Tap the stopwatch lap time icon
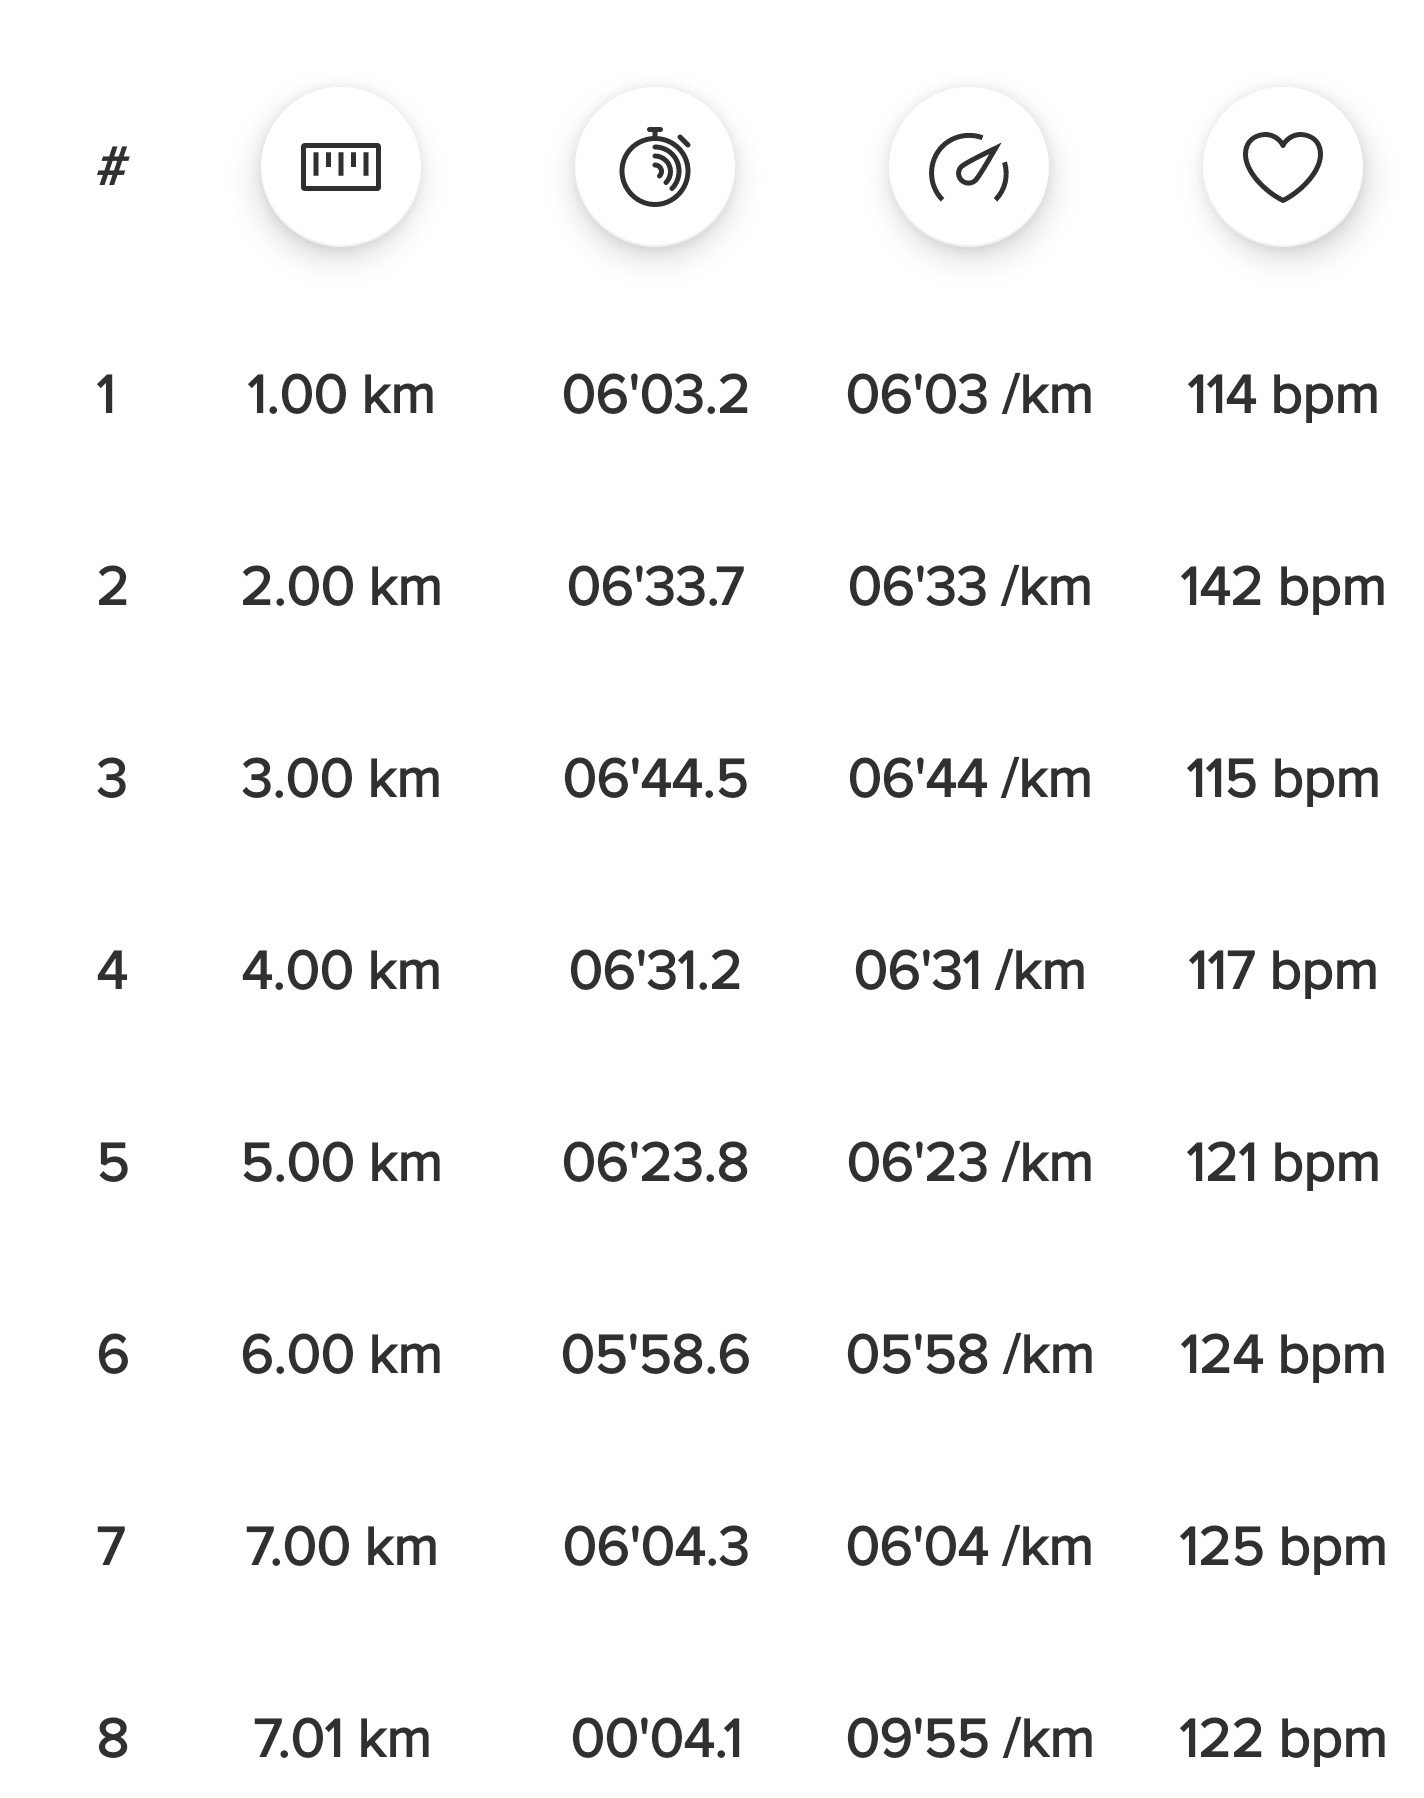 pyautogui.click(x=654, y=167)
